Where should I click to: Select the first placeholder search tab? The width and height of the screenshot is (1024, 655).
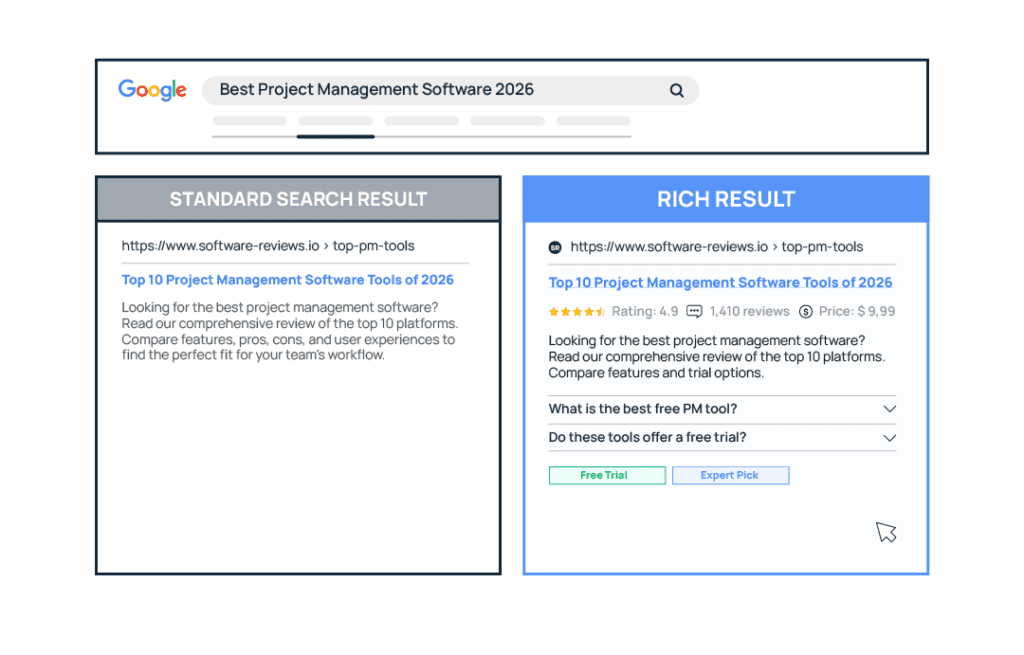pos(249,122)
